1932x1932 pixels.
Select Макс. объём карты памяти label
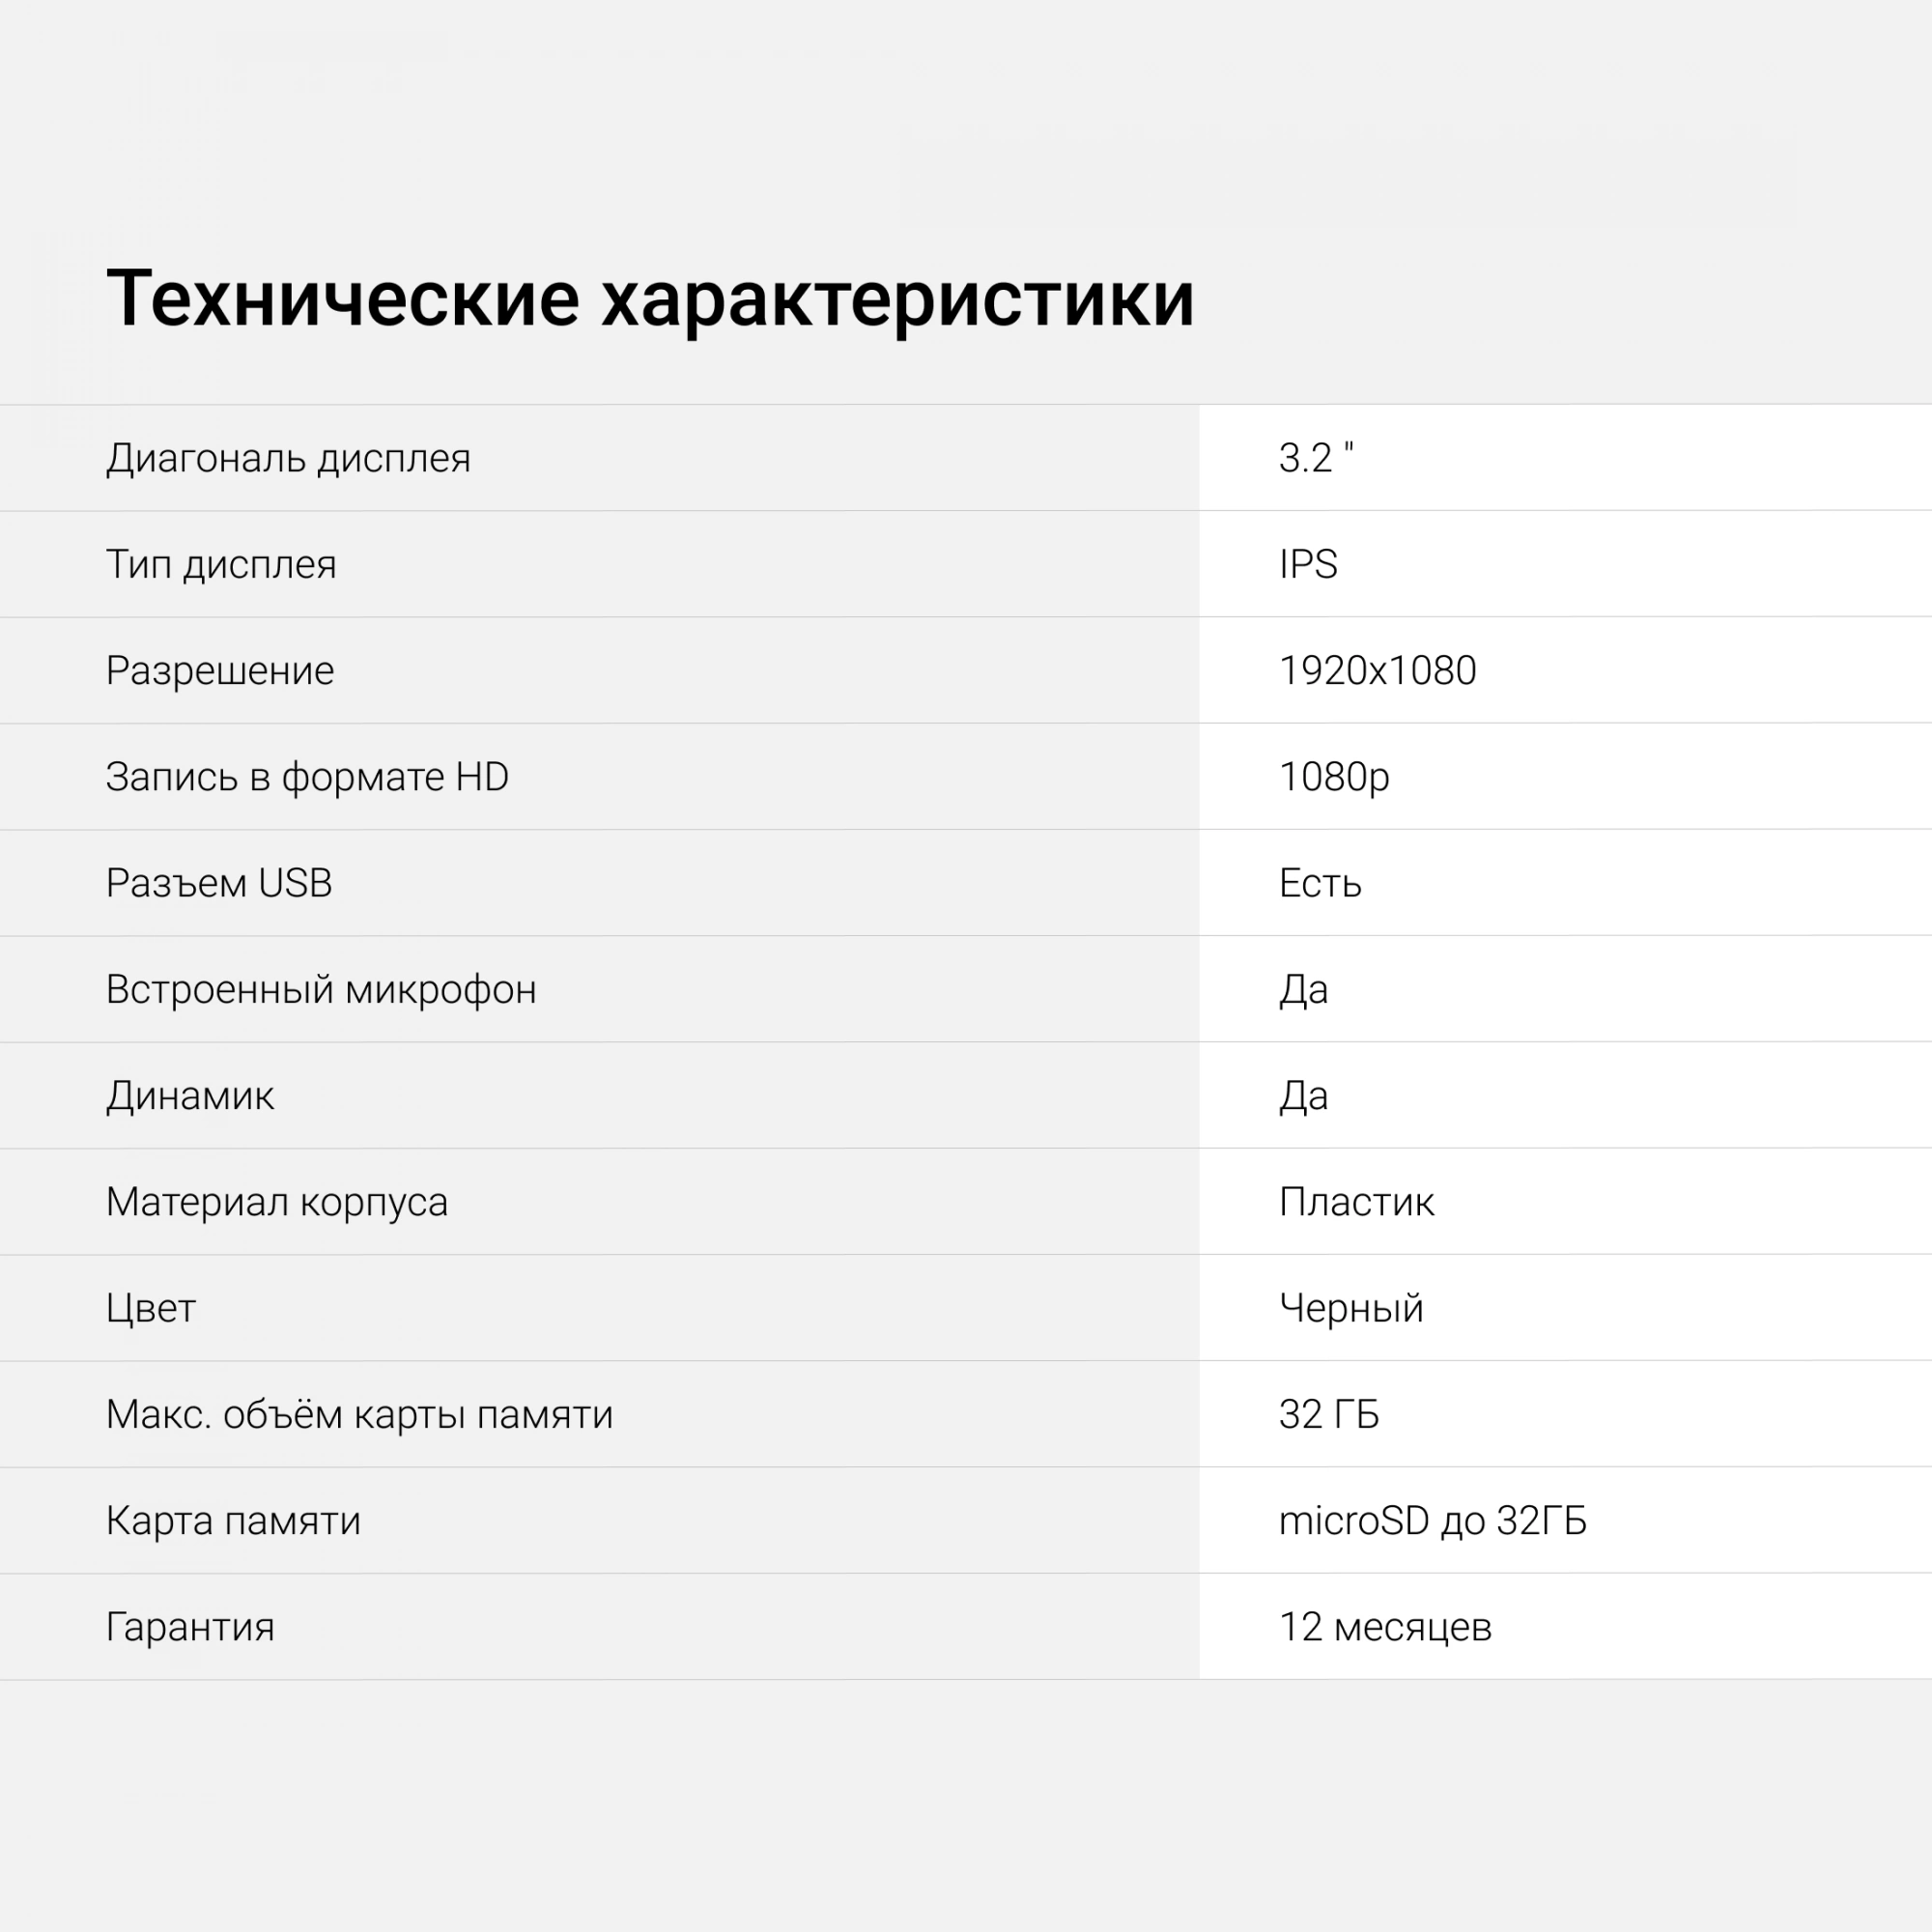tap(359, 1414)
